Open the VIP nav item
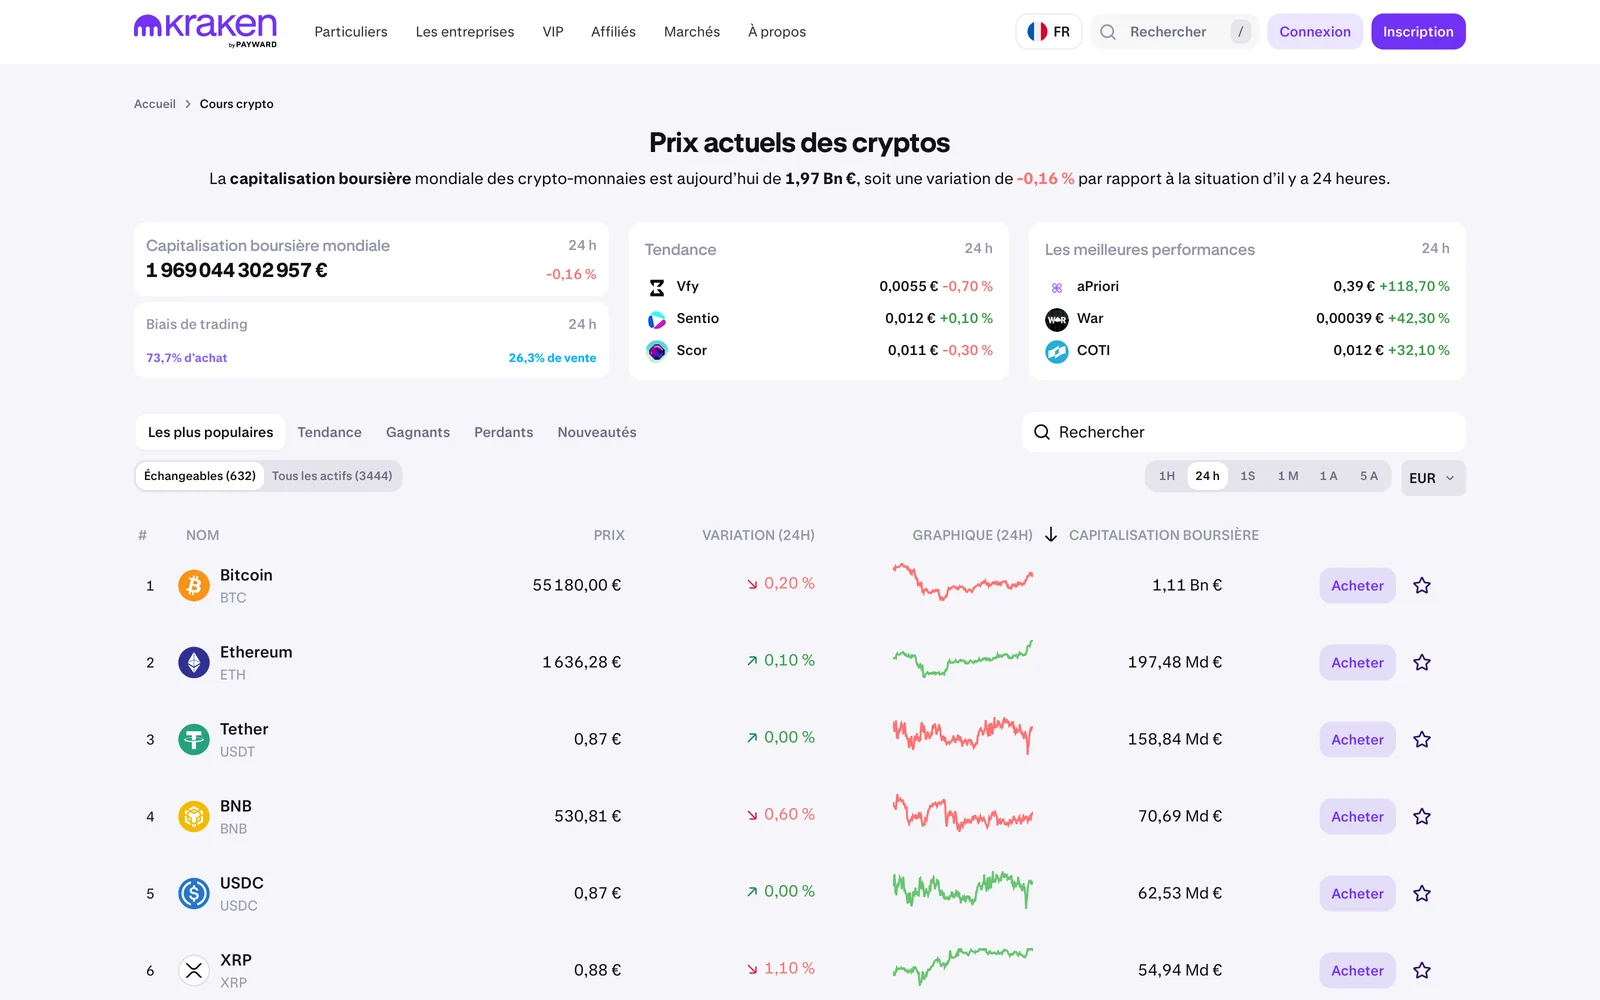Image resolution: width=1600 pixels, height=1000 pixels. click(553, 32)
